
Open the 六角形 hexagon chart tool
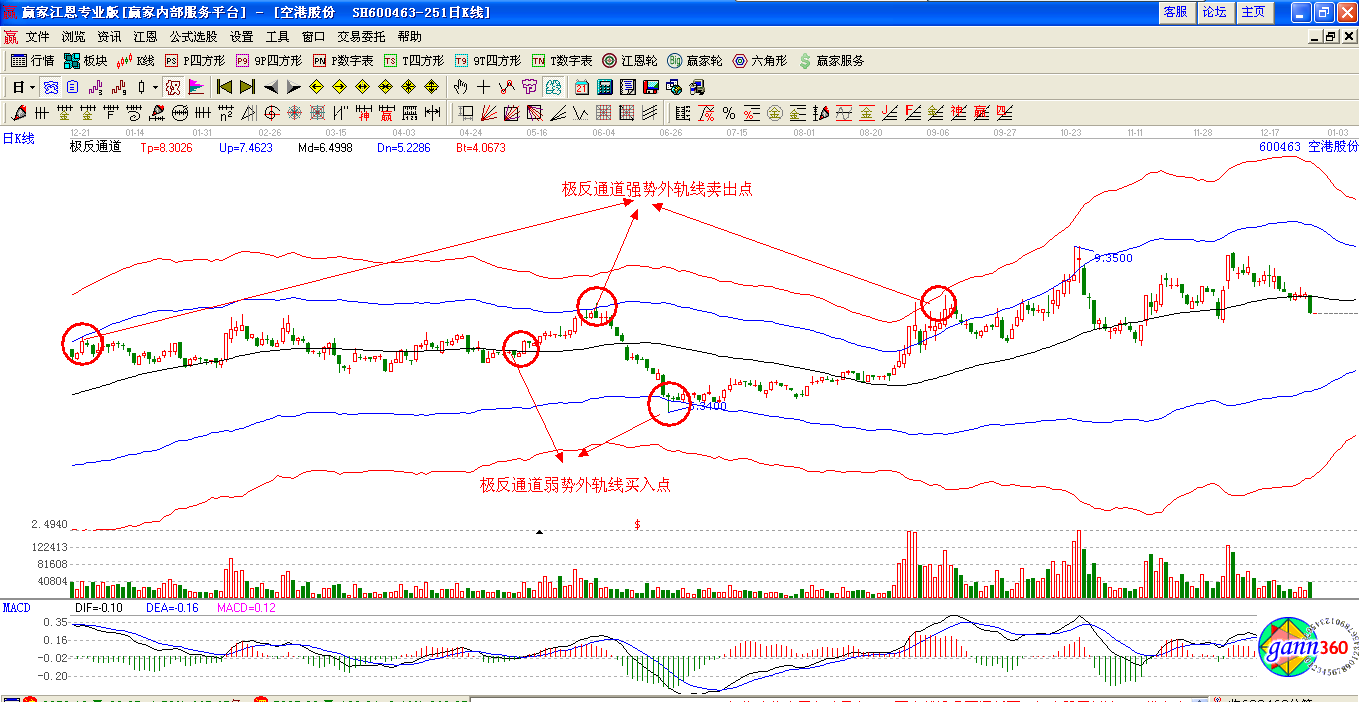[760, 61]
